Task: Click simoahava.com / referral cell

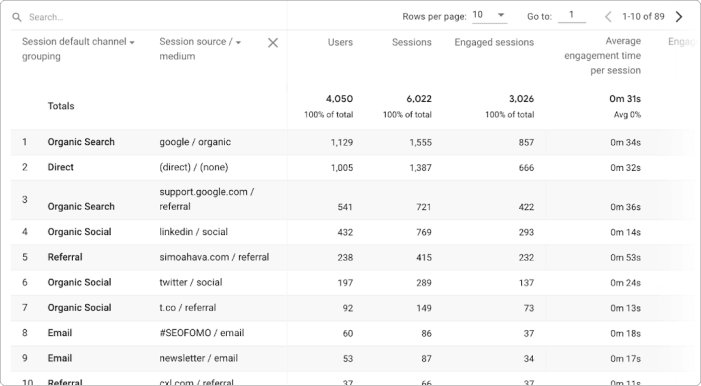Action: coord(214,257)
